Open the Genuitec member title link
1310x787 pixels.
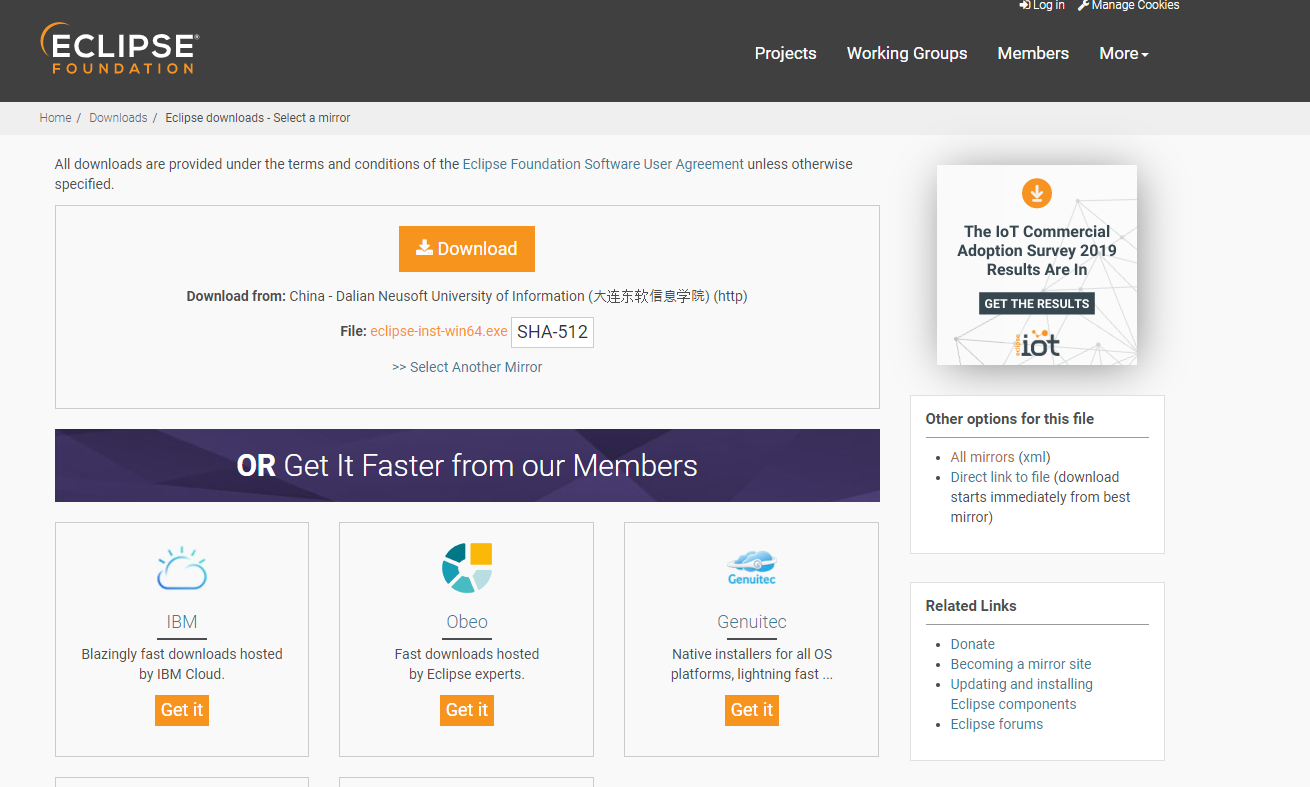[x=752, y=622]
